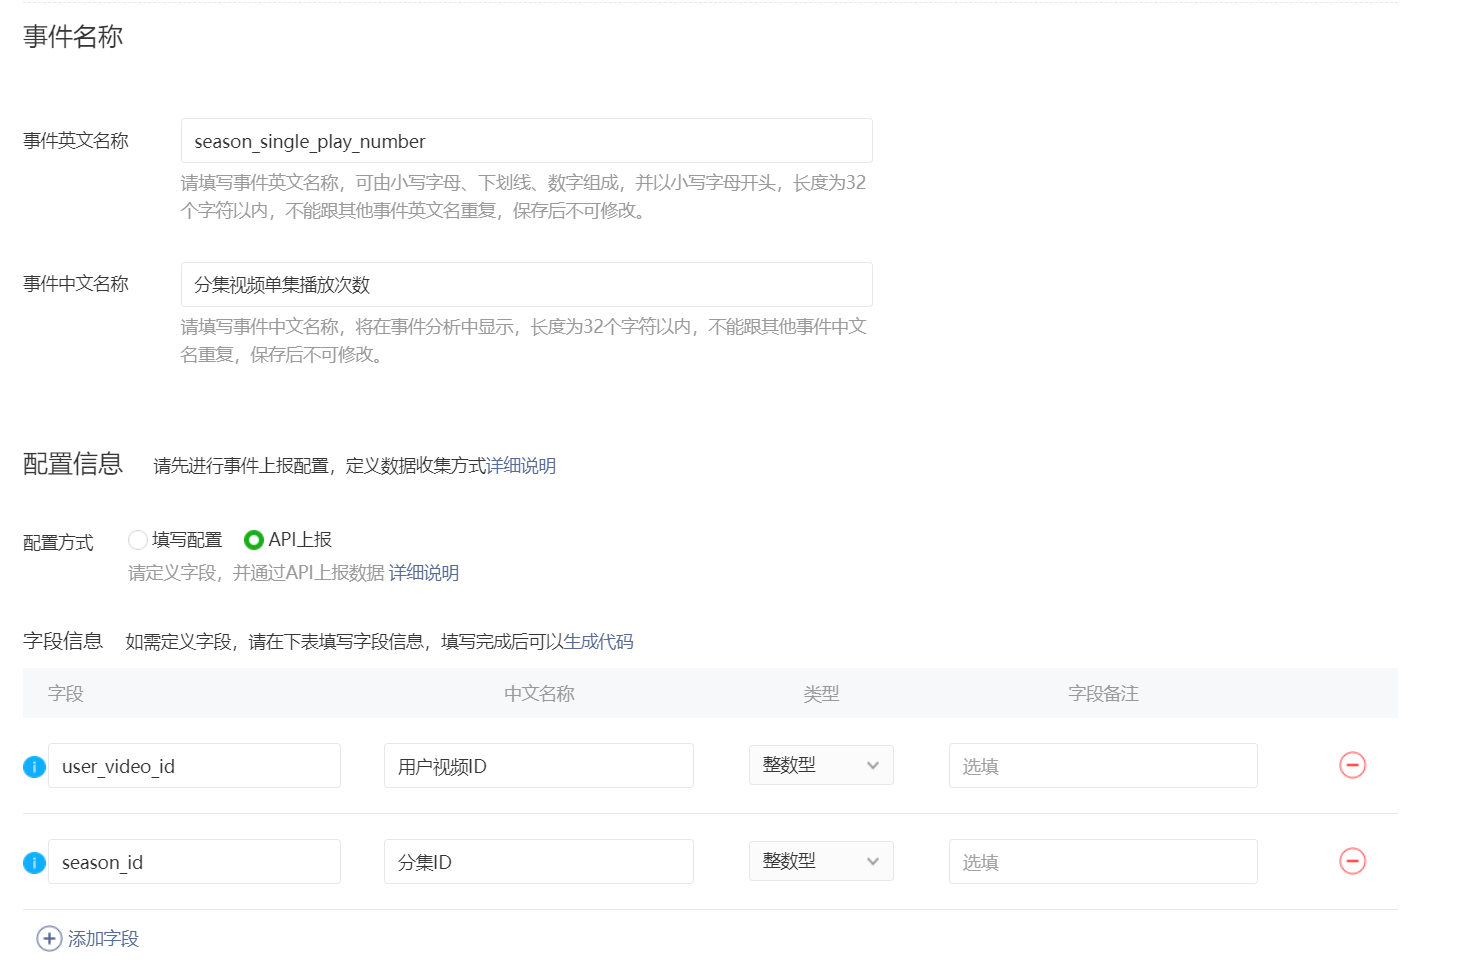1479x979 pixels.
Task: Remove the user_video_id field row
Action: click(1352, 765)
